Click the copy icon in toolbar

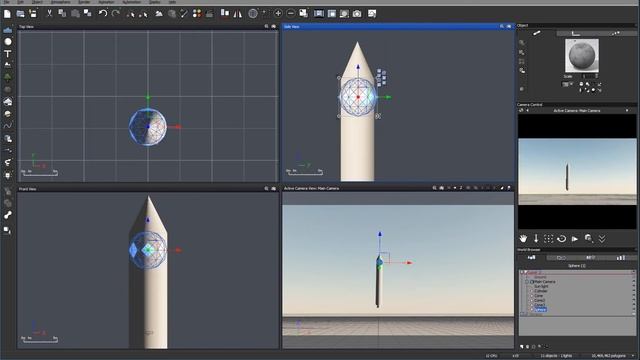62,13
